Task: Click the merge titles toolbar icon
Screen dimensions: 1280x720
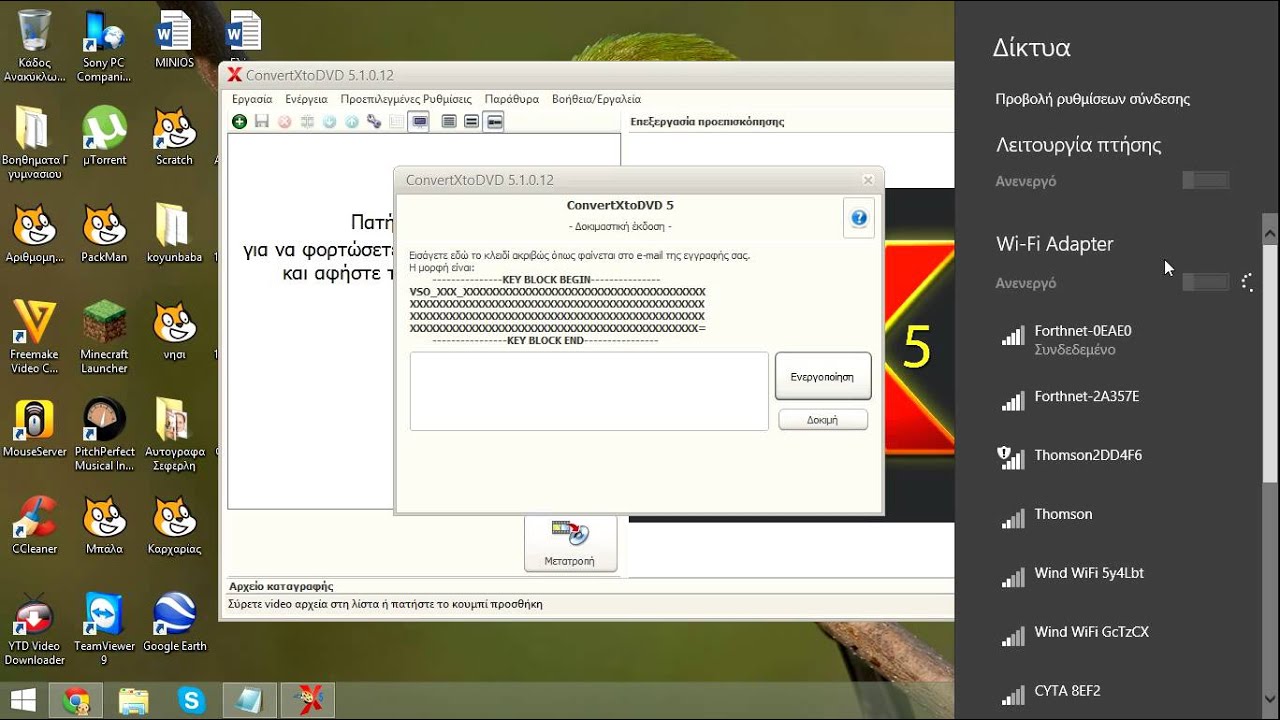Action: point(307,122)
